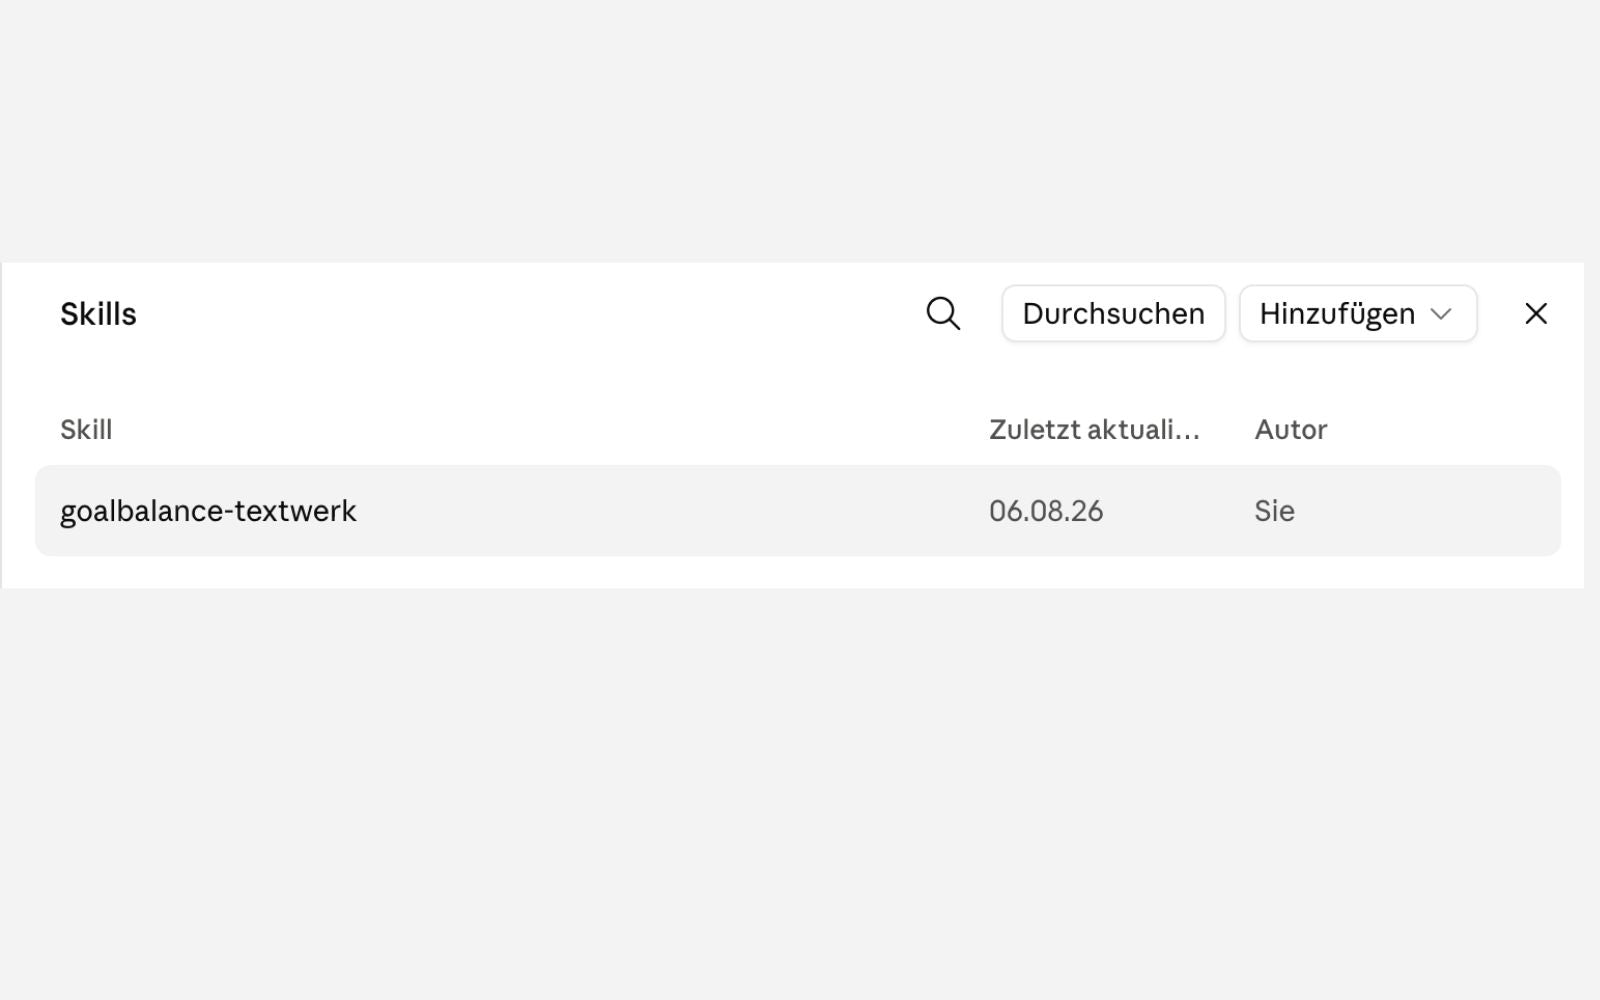1600x1000 pixels.
Task: Click the Skills panel heading
Action: tap(98, 314)
